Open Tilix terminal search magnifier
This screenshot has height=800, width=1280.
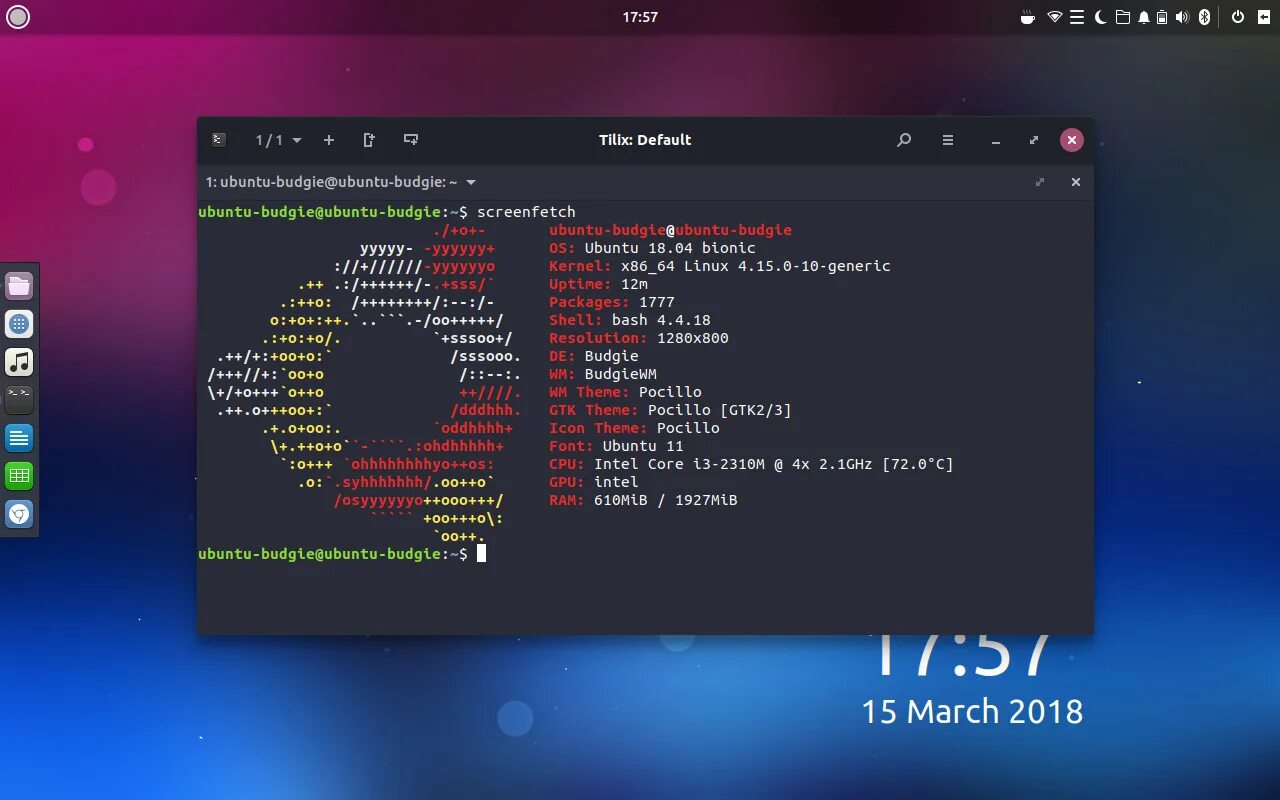904,140
